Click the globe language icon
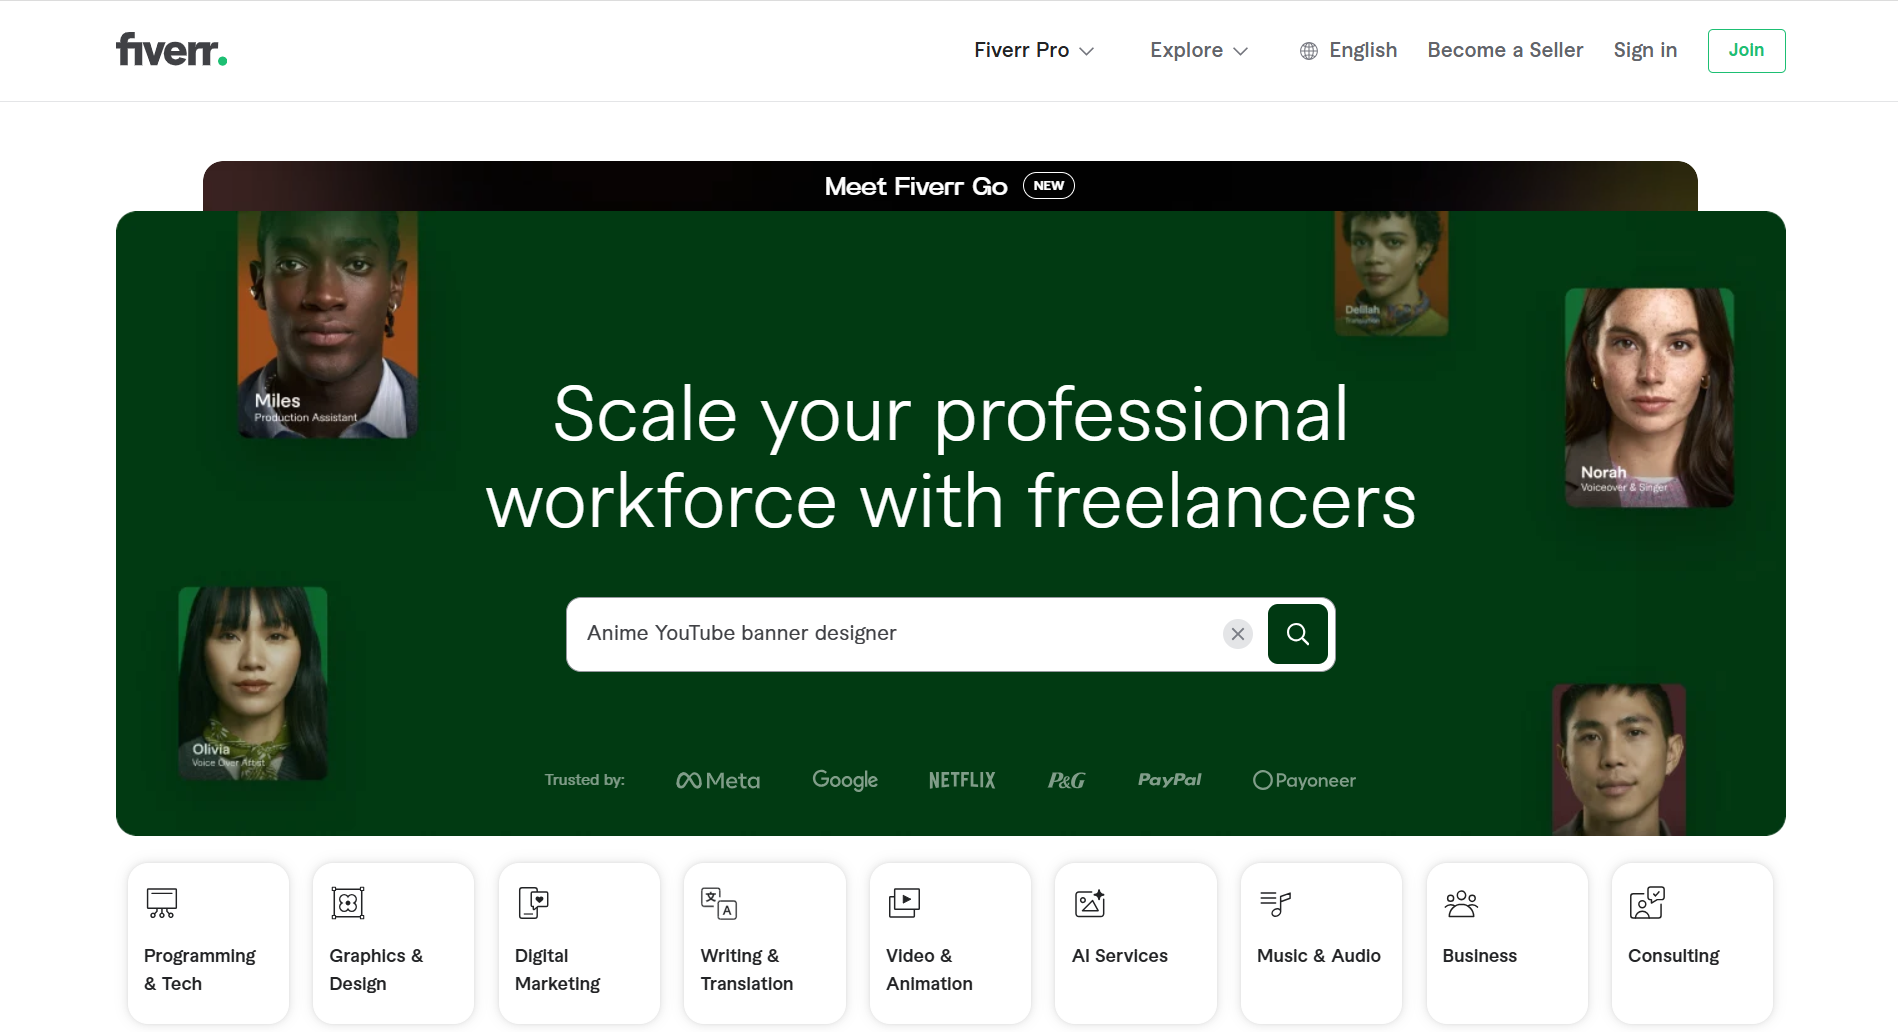This screenshot has height=1032, width=1898. tap(1308, 51)
